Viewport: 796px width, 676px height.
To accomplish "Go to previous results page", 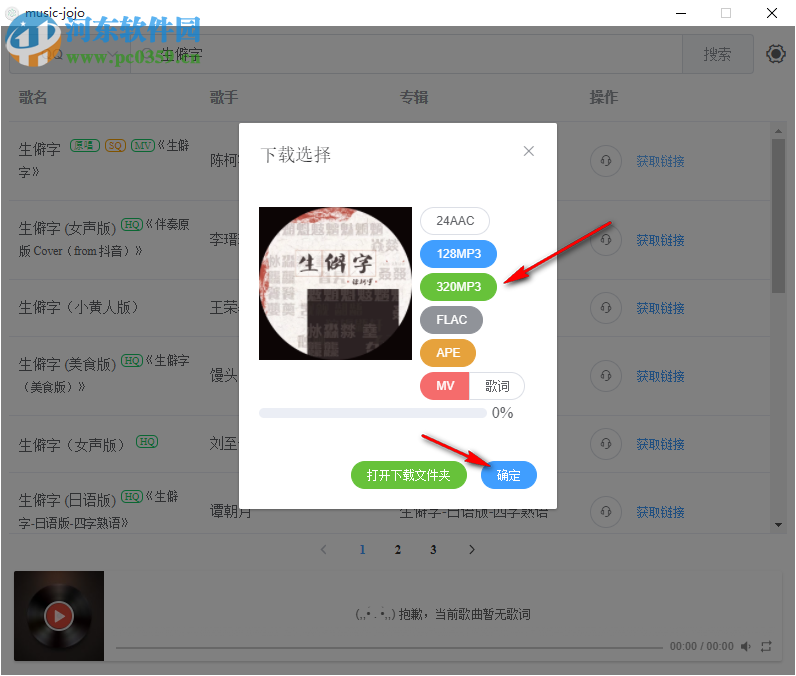I will click(x=324, y=549).
